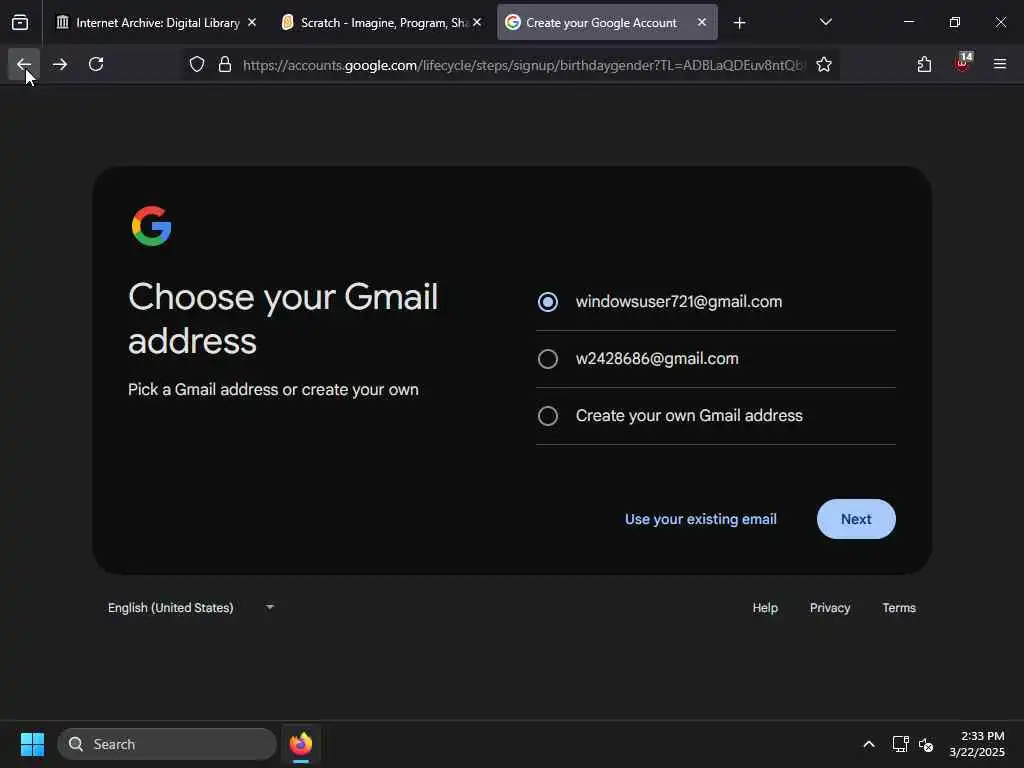Screen dimensions: 1024x768
Task: Click the Firefox taskbar icon
Action: coord(301,744)
